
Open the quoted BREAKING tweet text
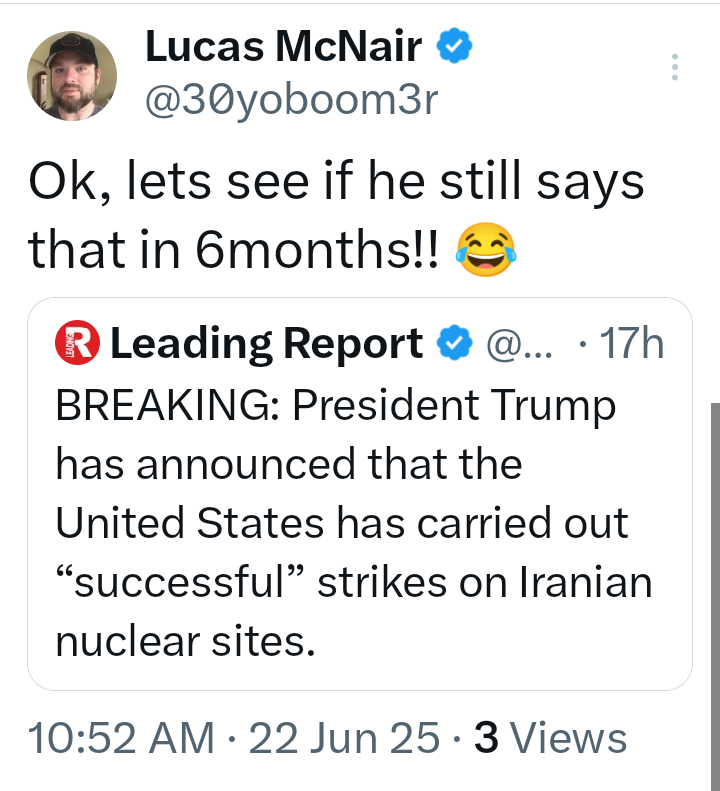pos(354,523)
